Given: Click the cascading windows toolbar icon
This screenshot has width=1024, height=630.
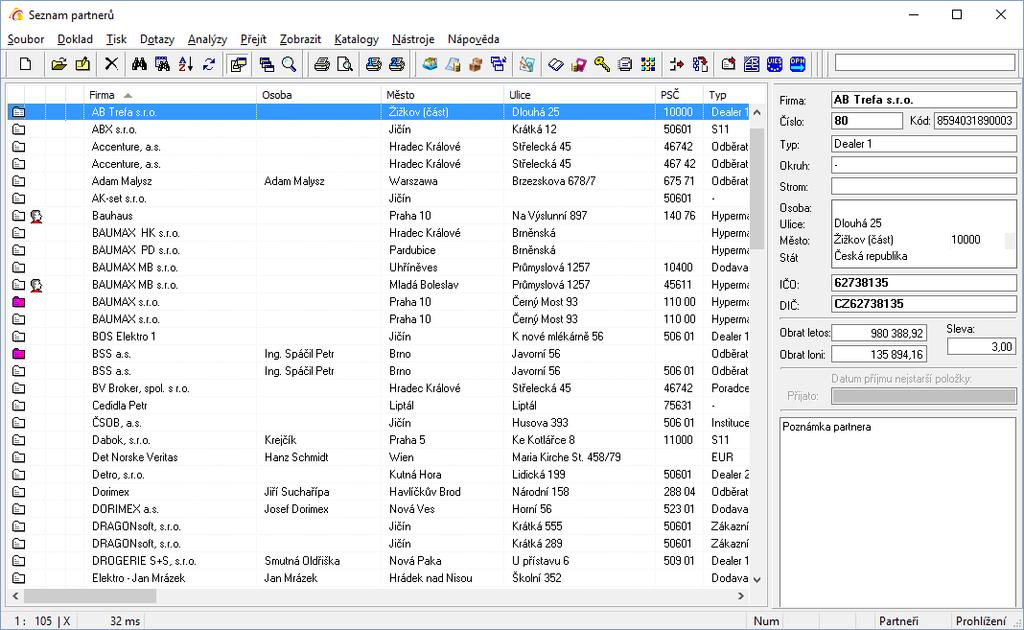Looking at the screenshot, I should (x=266, y=64).
